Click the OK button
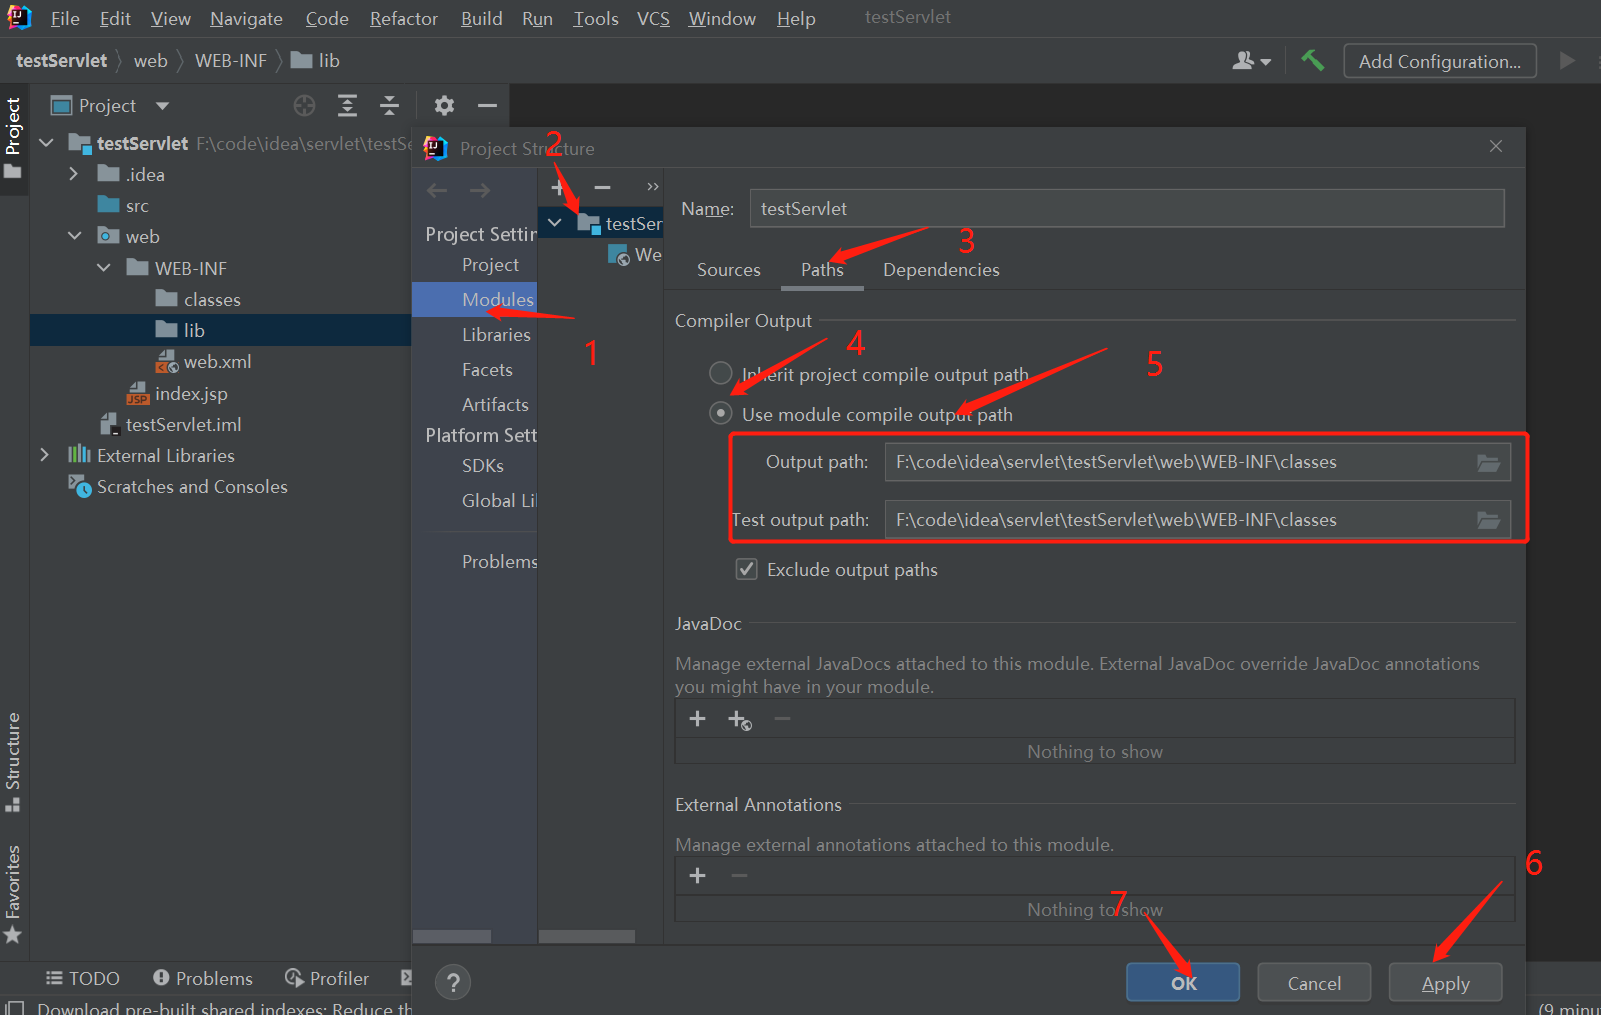Viewport: 1601px width, 1015px height. [1183, 982]
